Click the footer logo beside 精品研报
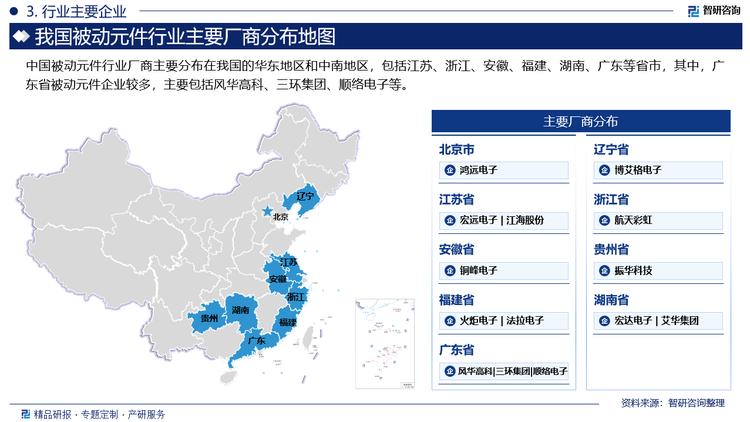Viewport: 750px width, 422px height. coord(26,414)
